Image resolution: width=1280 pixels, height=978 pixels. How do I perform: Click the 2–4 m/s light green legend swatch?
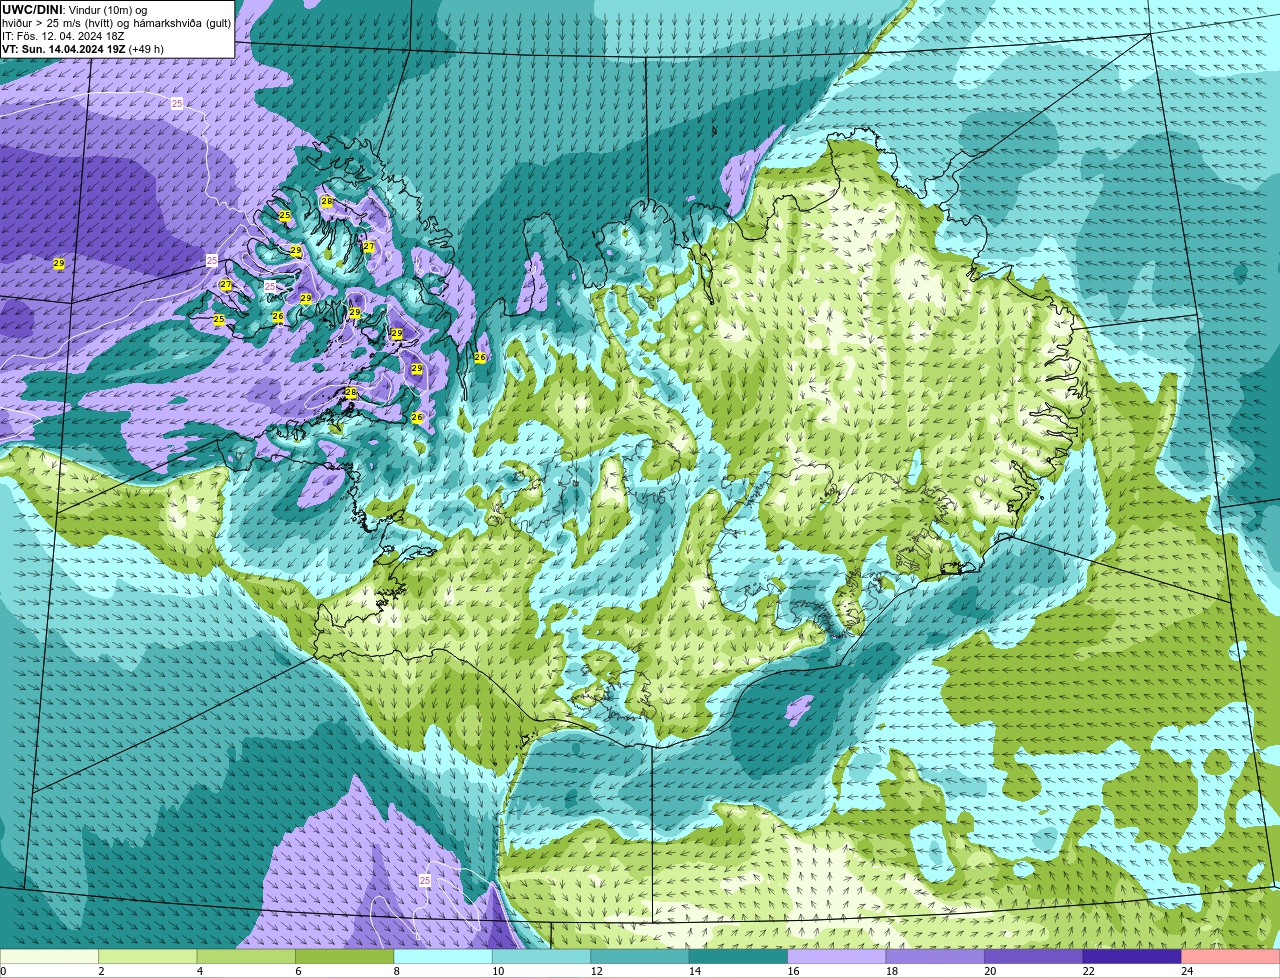[148, 956]
